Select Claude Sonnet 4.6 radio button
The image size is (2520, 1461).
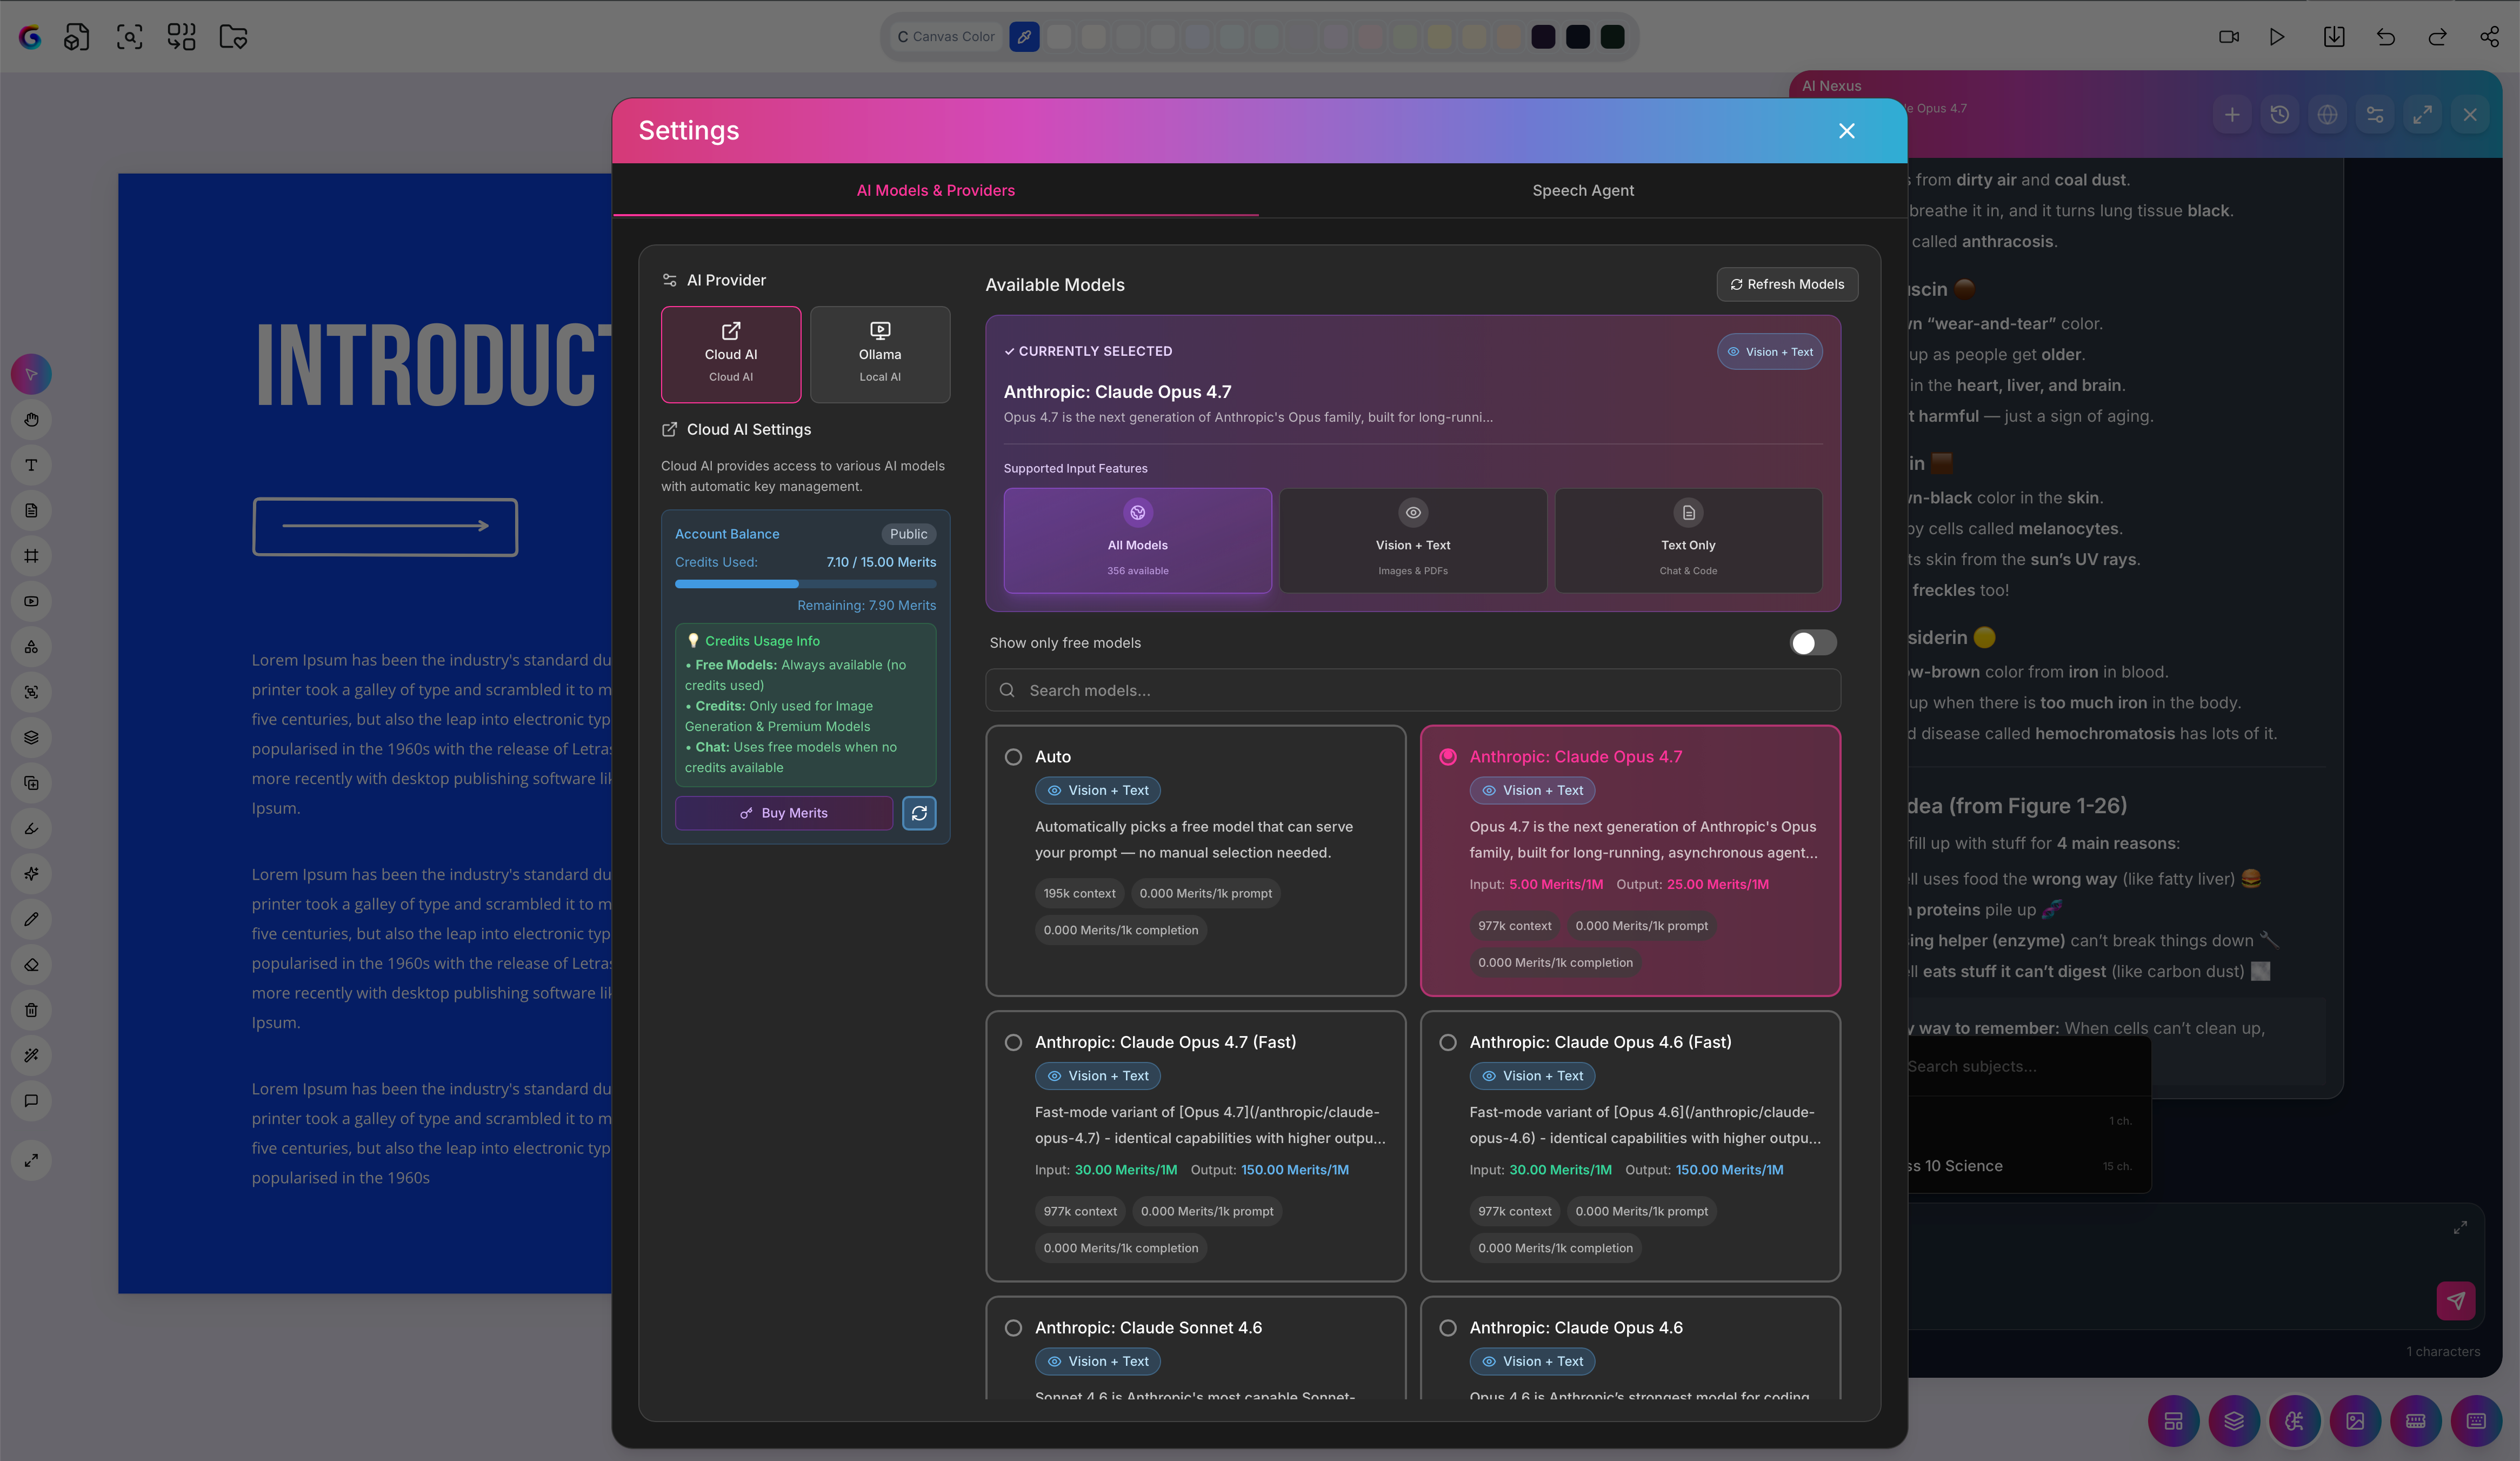pyautogui.click(x=1013, y=1328)
